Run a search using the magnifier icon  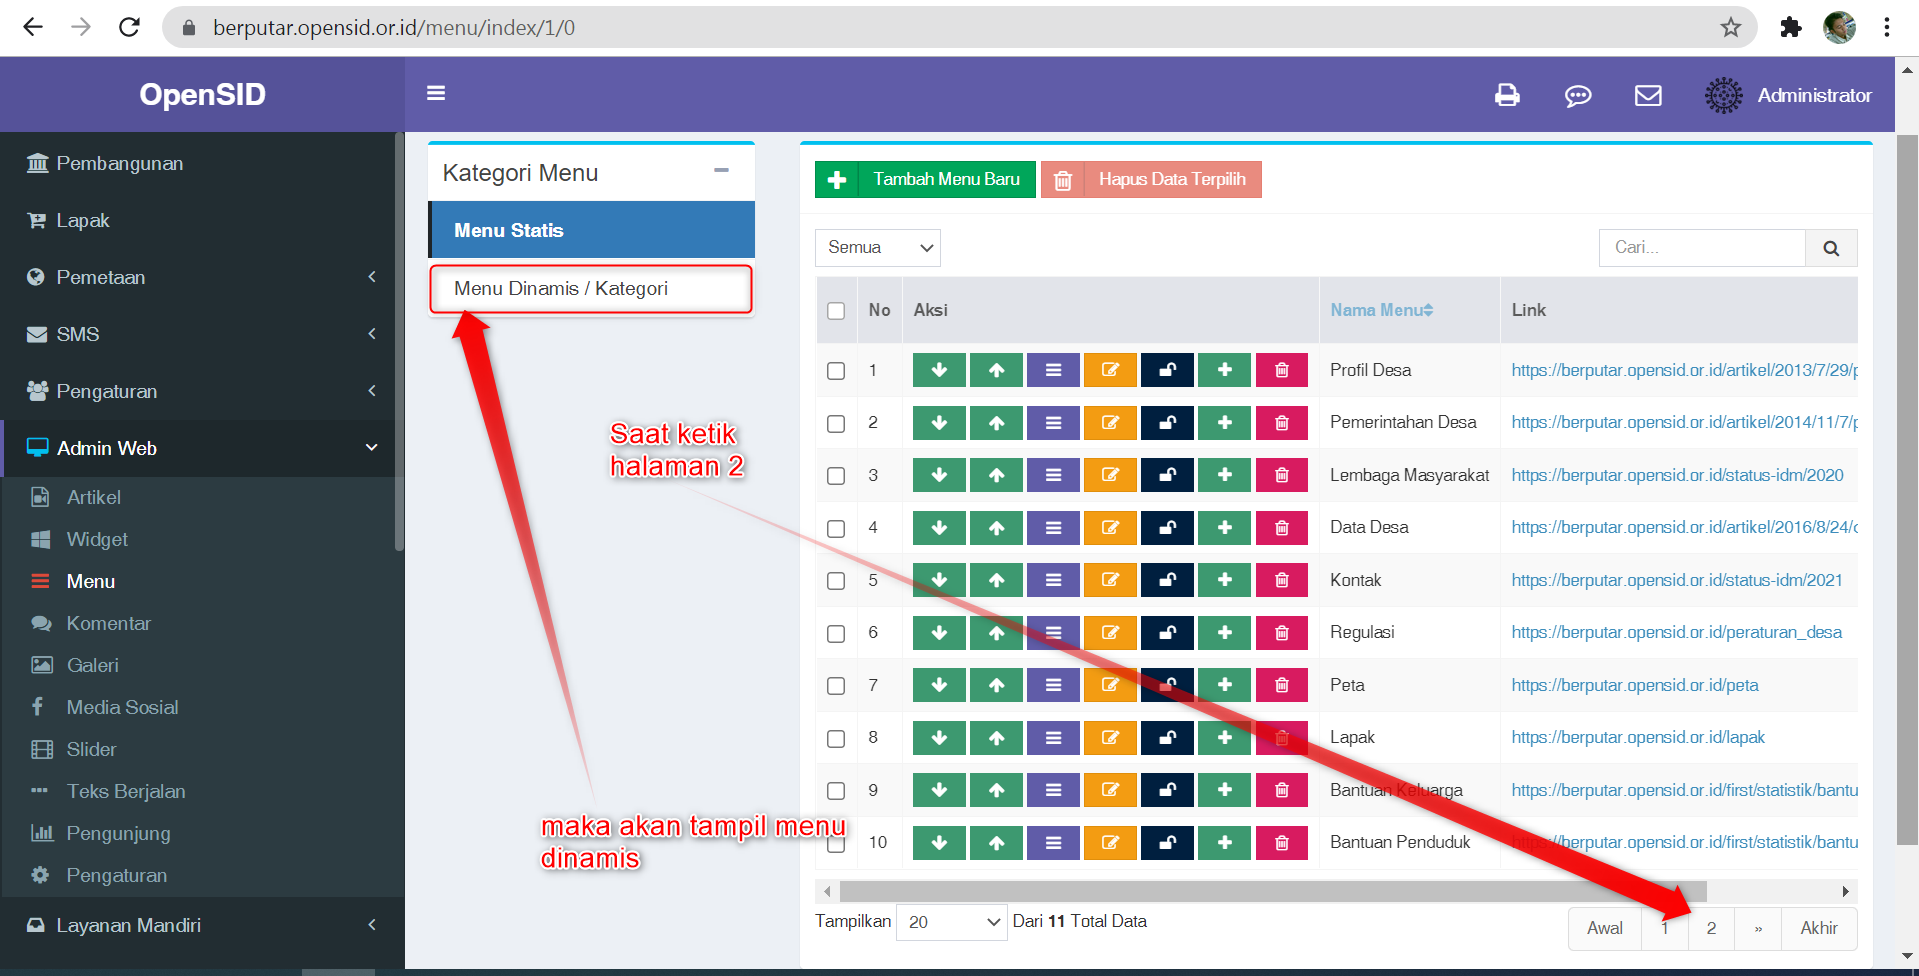coord(1831,247)
